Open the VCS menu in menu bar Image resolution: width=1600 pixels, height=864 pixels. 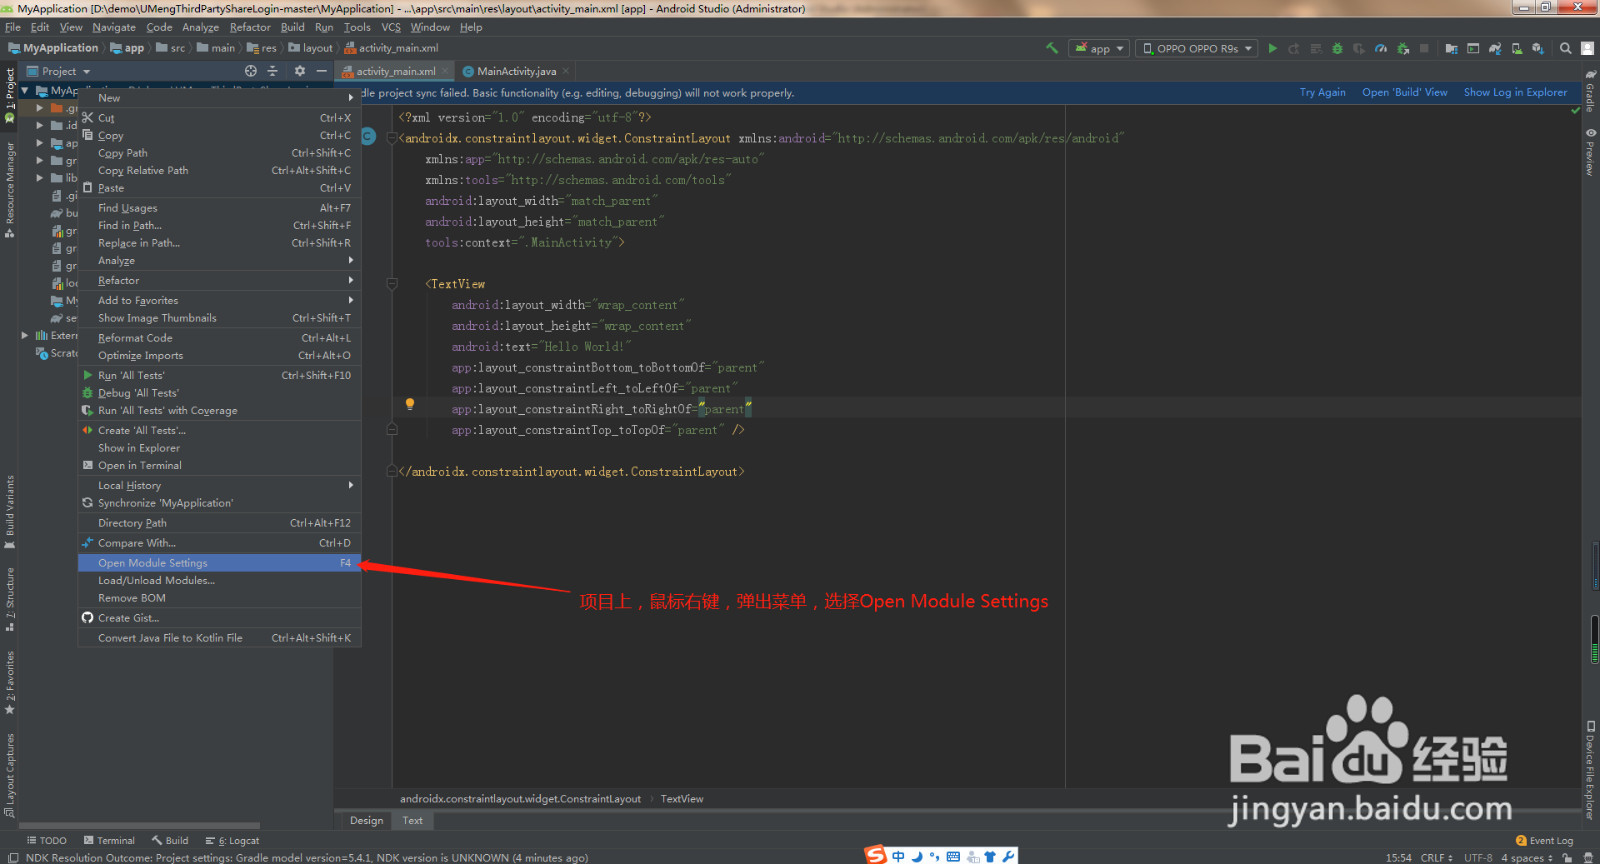[x=391, y=27]
